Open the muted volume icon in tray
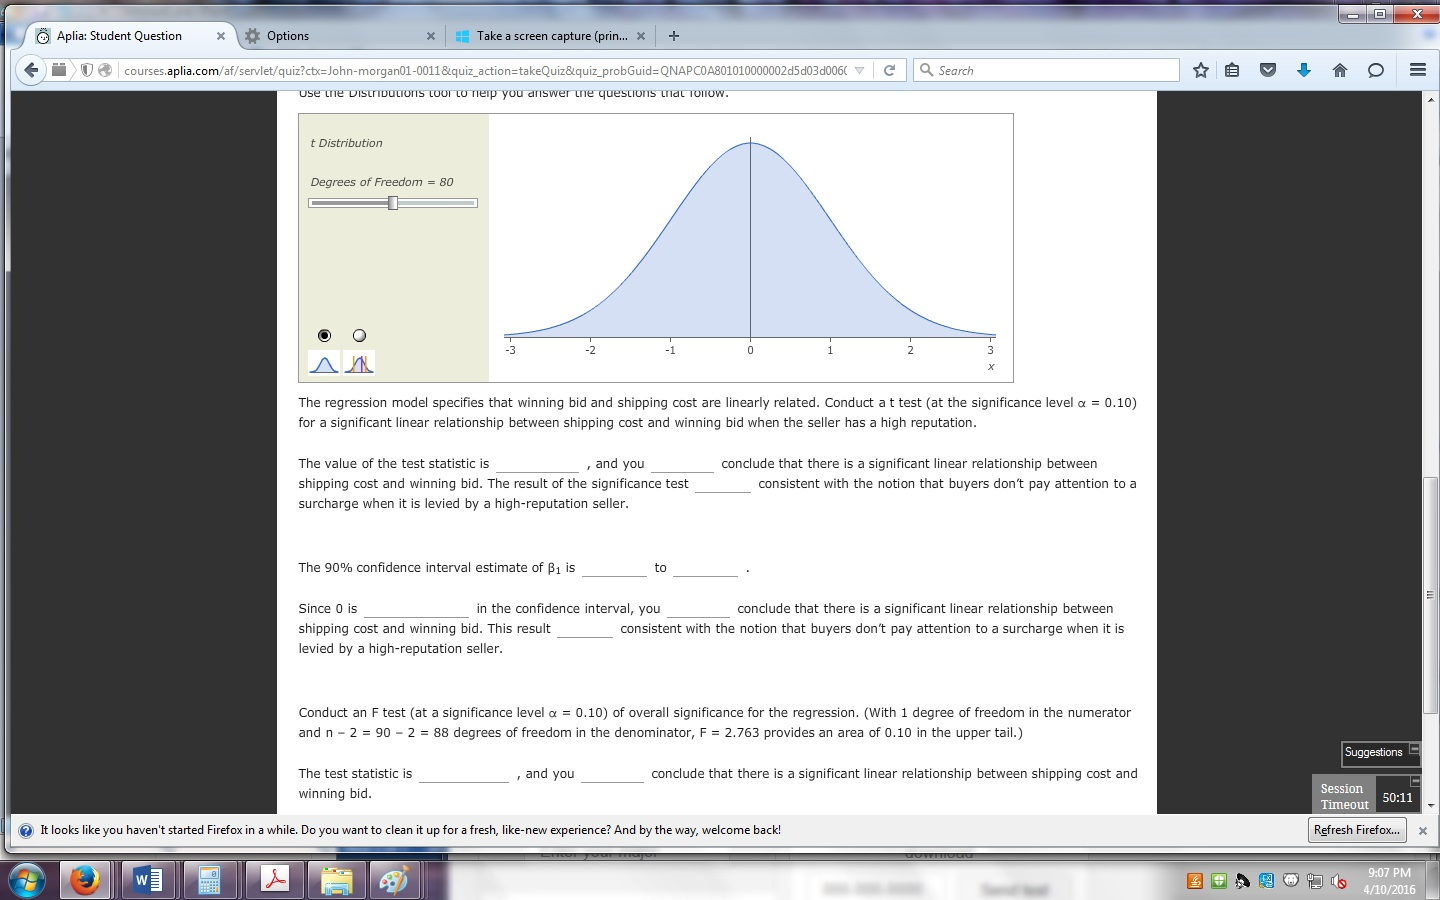This screenshot has height=900, width=1440. pyautogui.click(x=1339, y=881)
